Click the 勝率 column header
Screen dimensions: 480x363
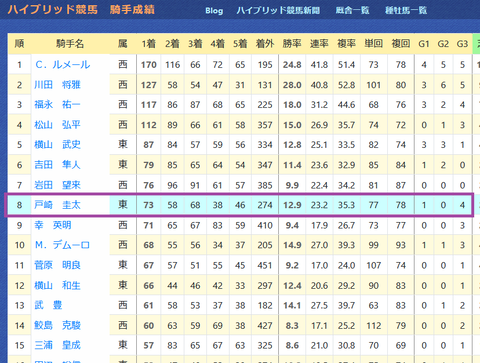[x=292, y=44]
